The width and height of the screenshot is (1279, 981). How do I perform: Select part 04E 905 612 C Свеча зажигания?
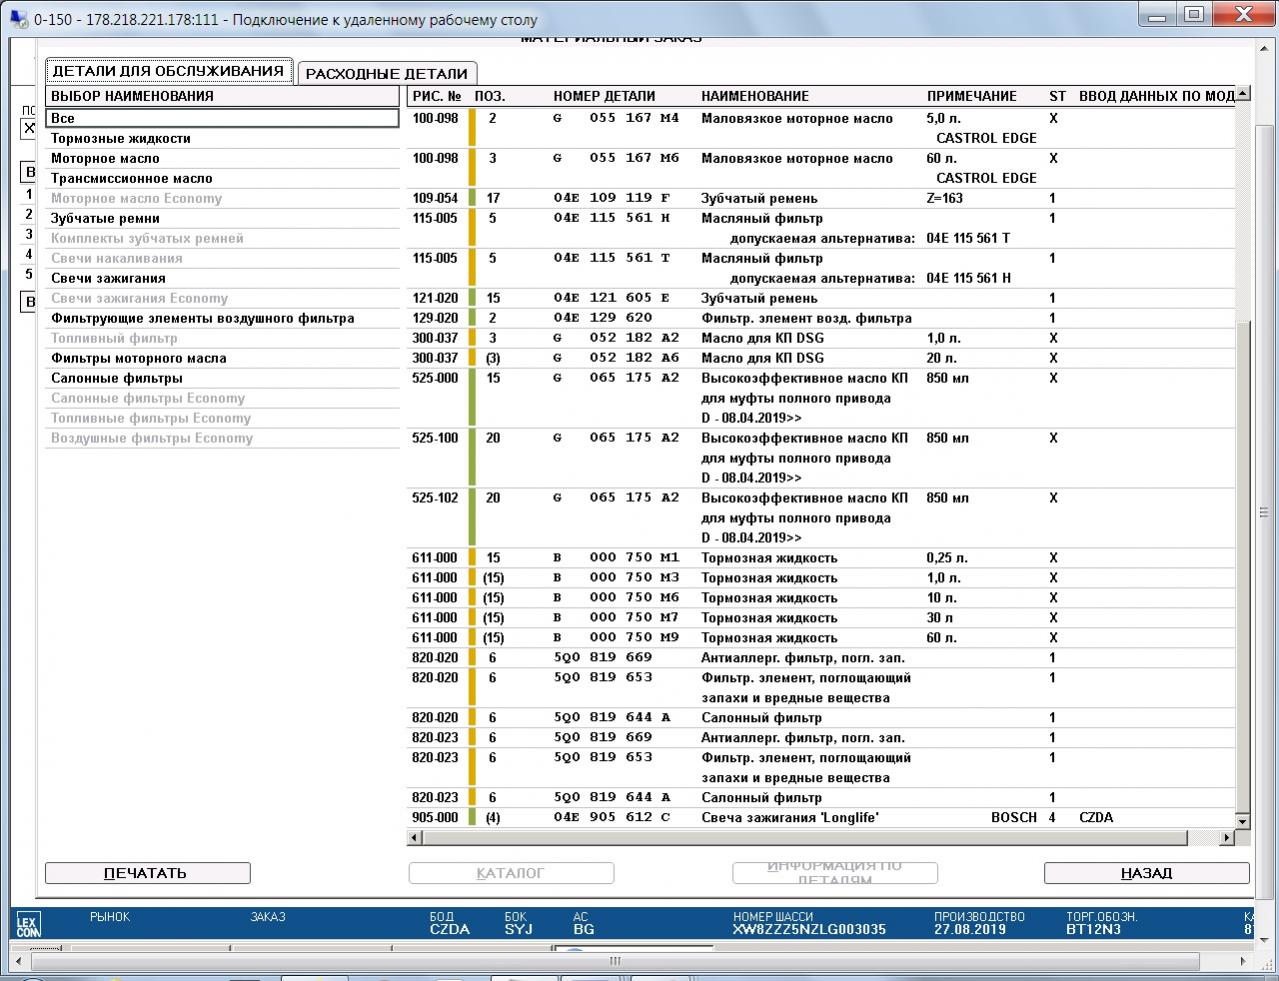821,818
